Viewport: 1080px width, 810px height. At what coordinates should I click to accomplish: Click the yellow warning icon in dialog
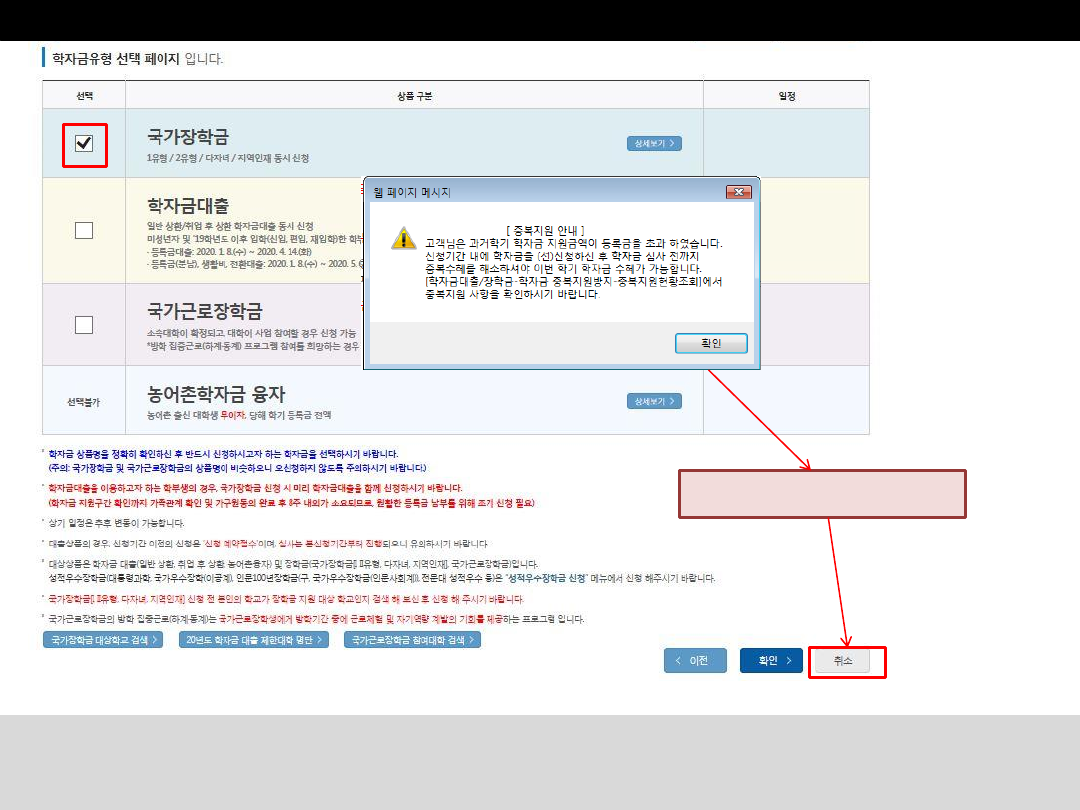(402, 237)
